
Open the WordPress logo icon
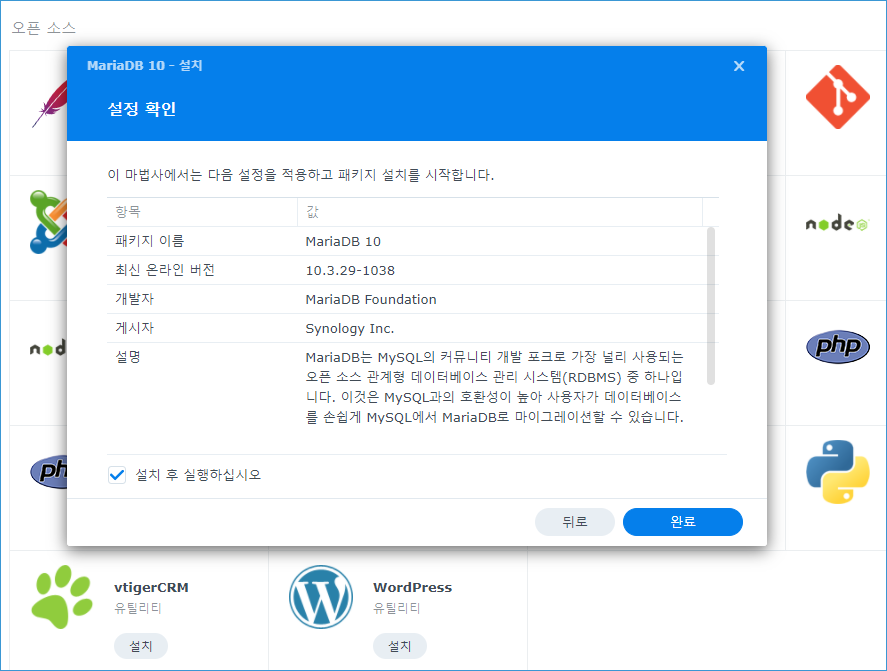[321, 596]
